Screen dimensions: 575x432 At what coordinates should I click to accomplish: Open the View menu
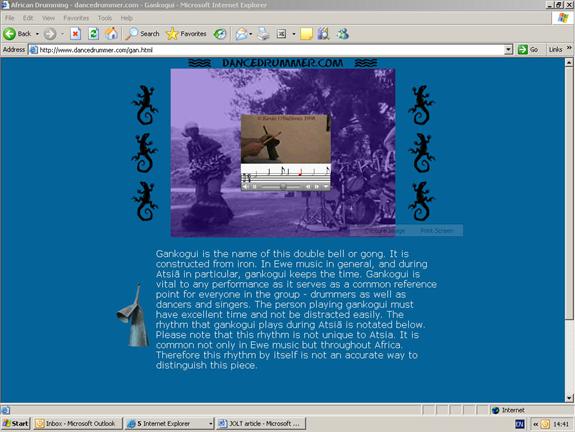coord(48,18)
